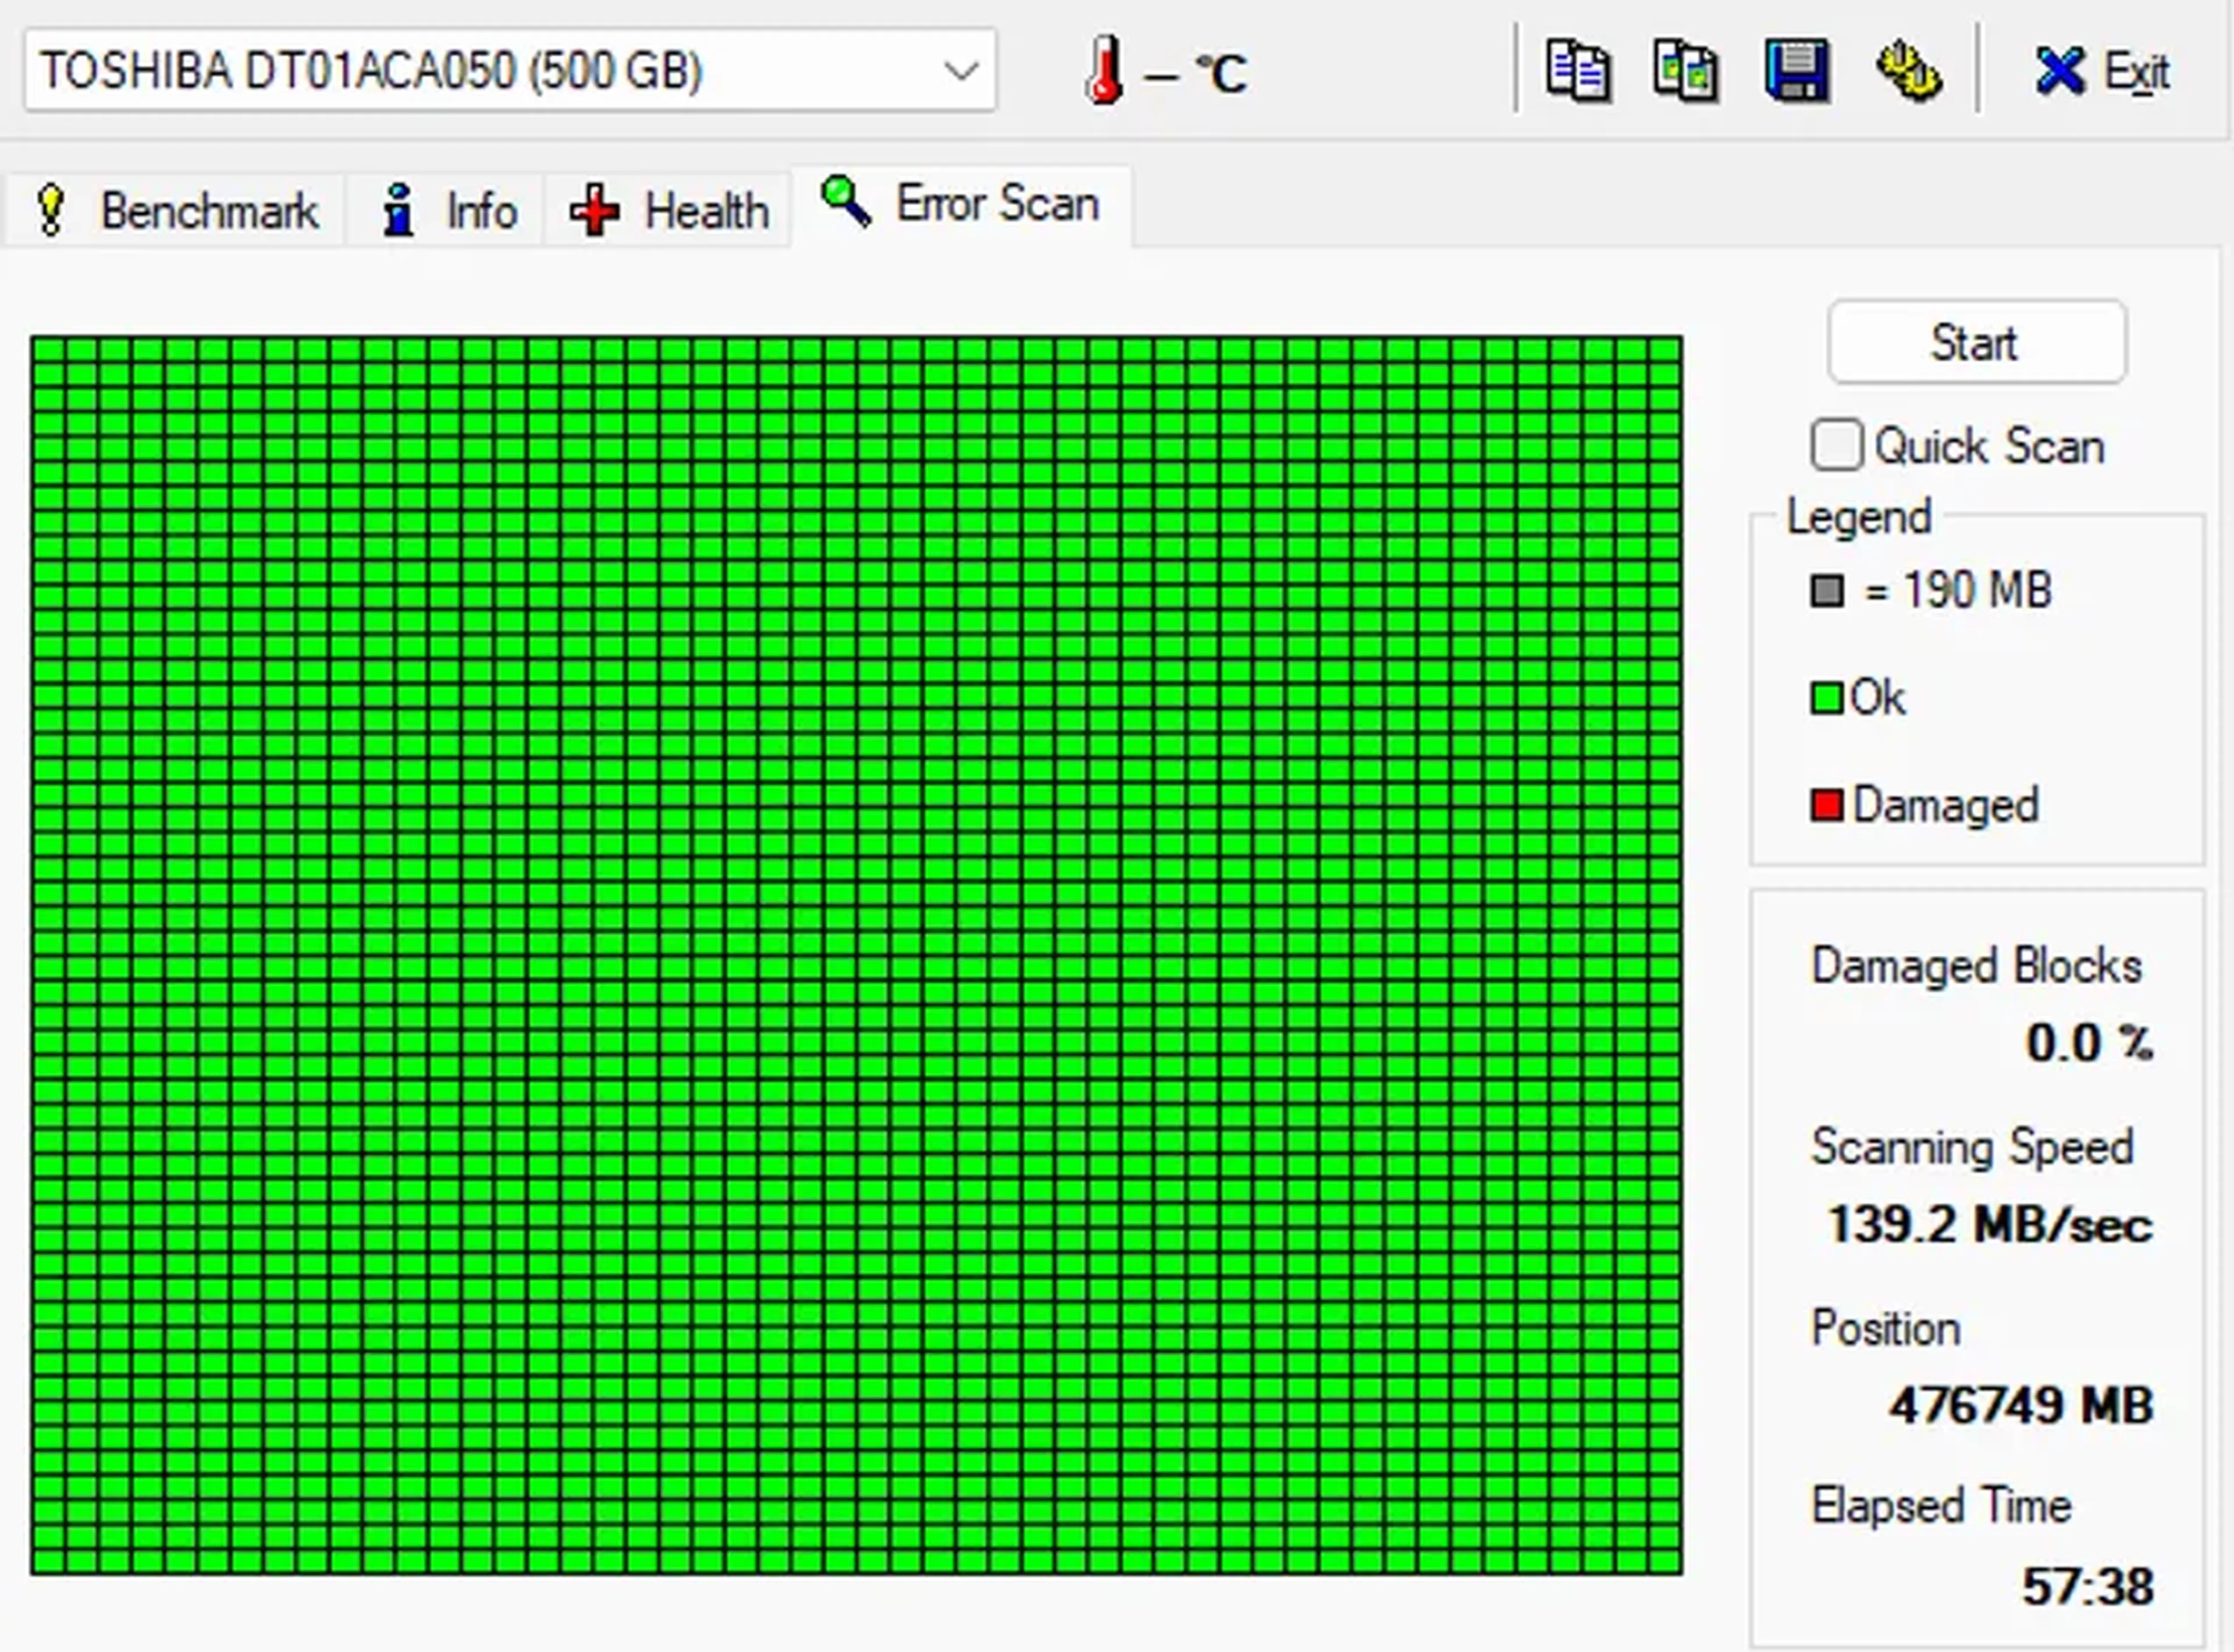Click the magnifier icon on the Error Scan tab

846,201
